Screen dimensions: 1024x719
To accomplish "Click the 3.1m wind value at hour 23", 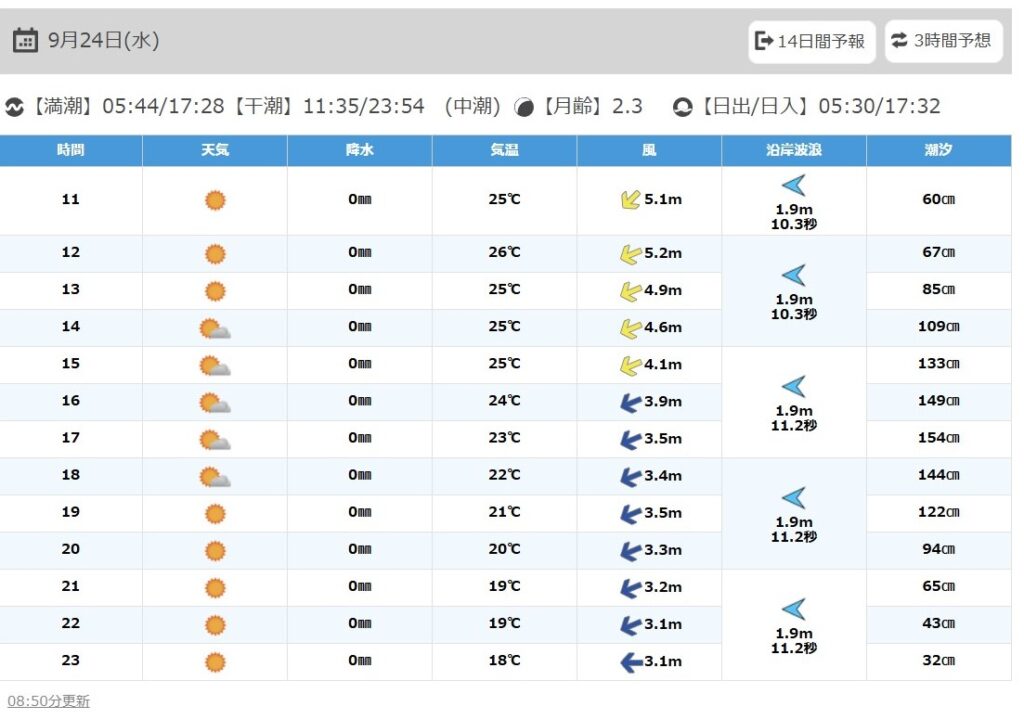I will 663,662.
